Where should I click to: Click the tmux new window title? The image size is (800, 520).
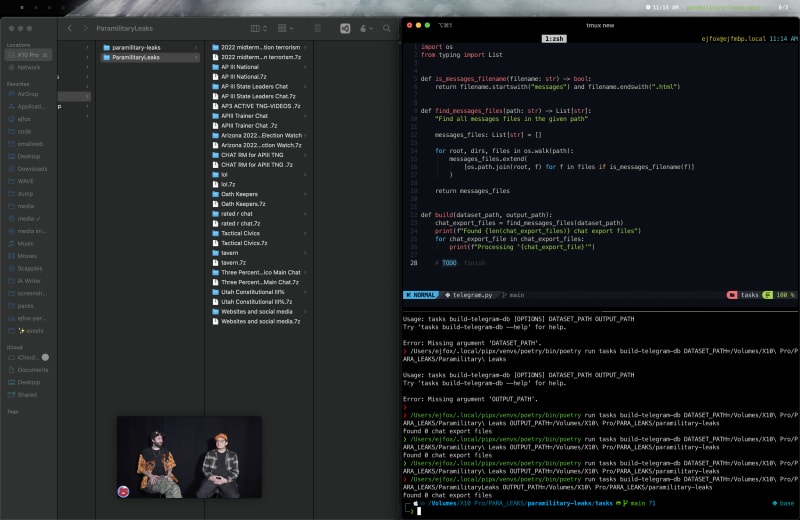(600, 25)
